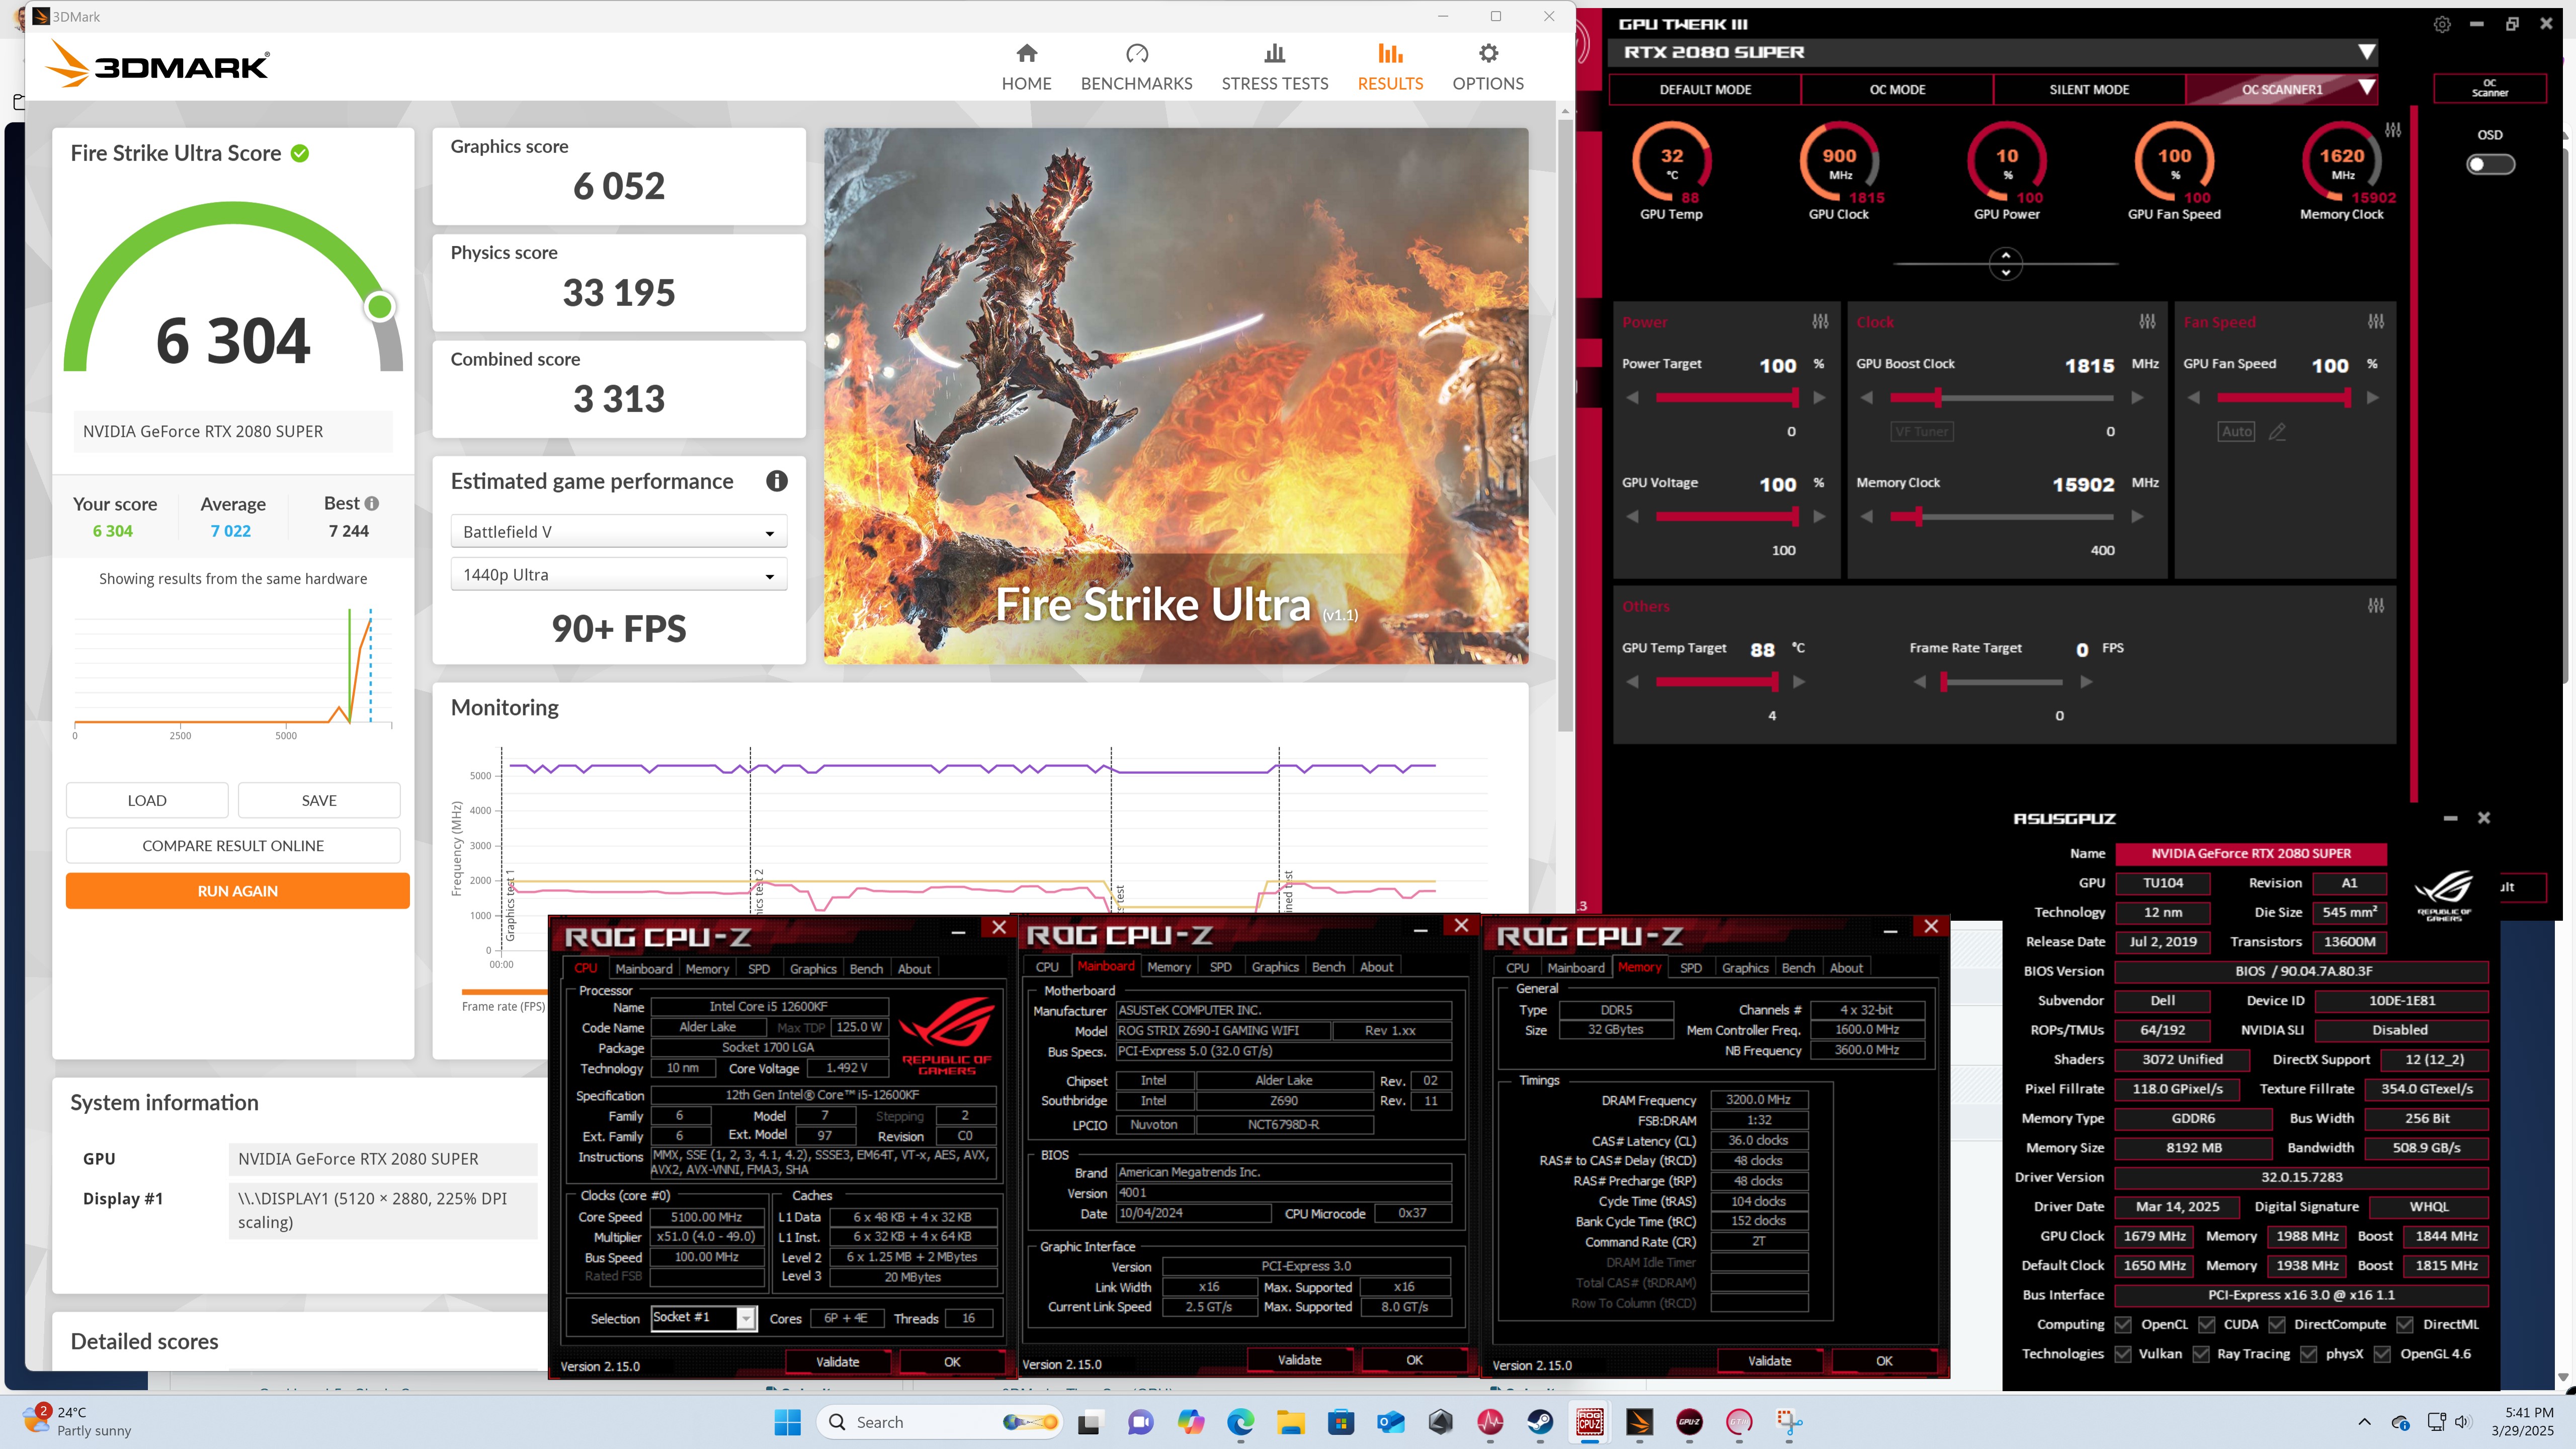Image resolution: width=2576 pixels, height=1449 pixels.
Task: Open Fan Speed panel settings sliders icon
Action: (2375, 322)
